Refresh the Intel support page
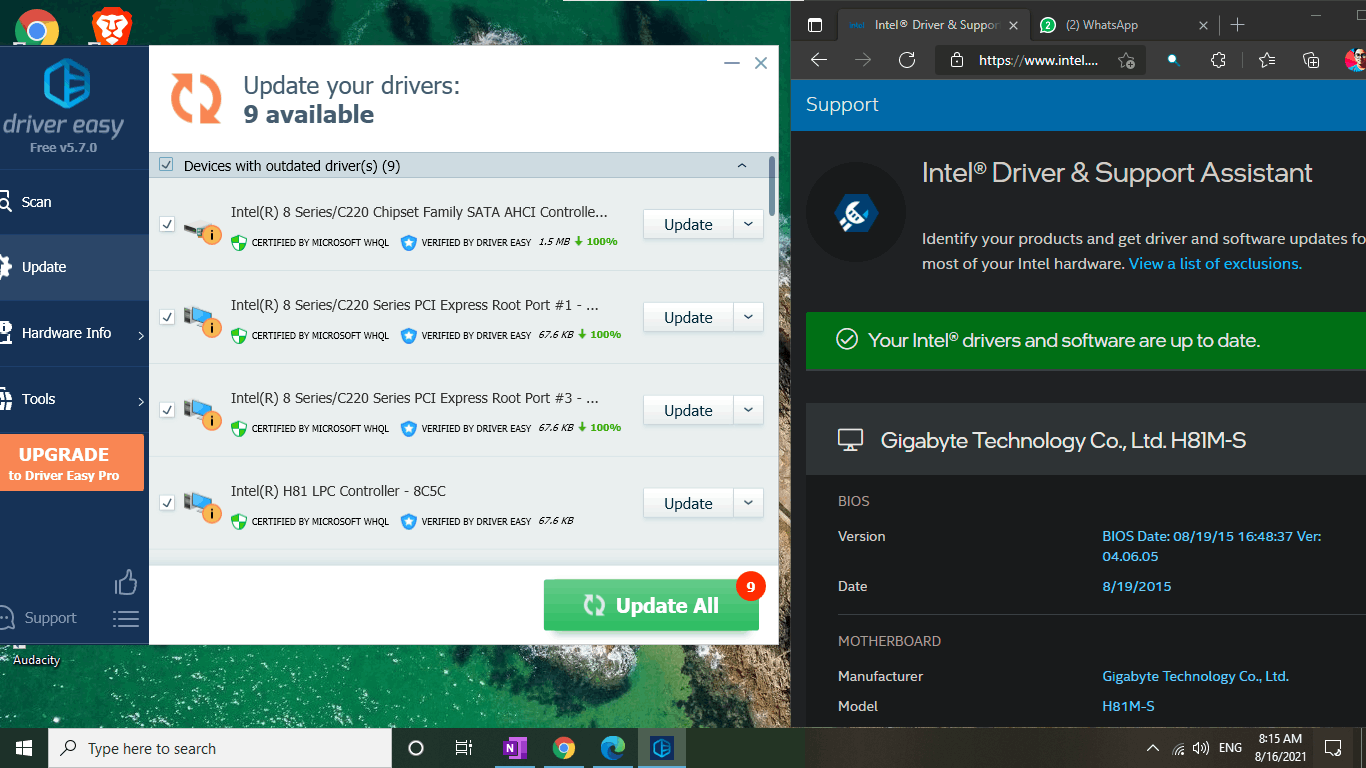 pos(906,60)
